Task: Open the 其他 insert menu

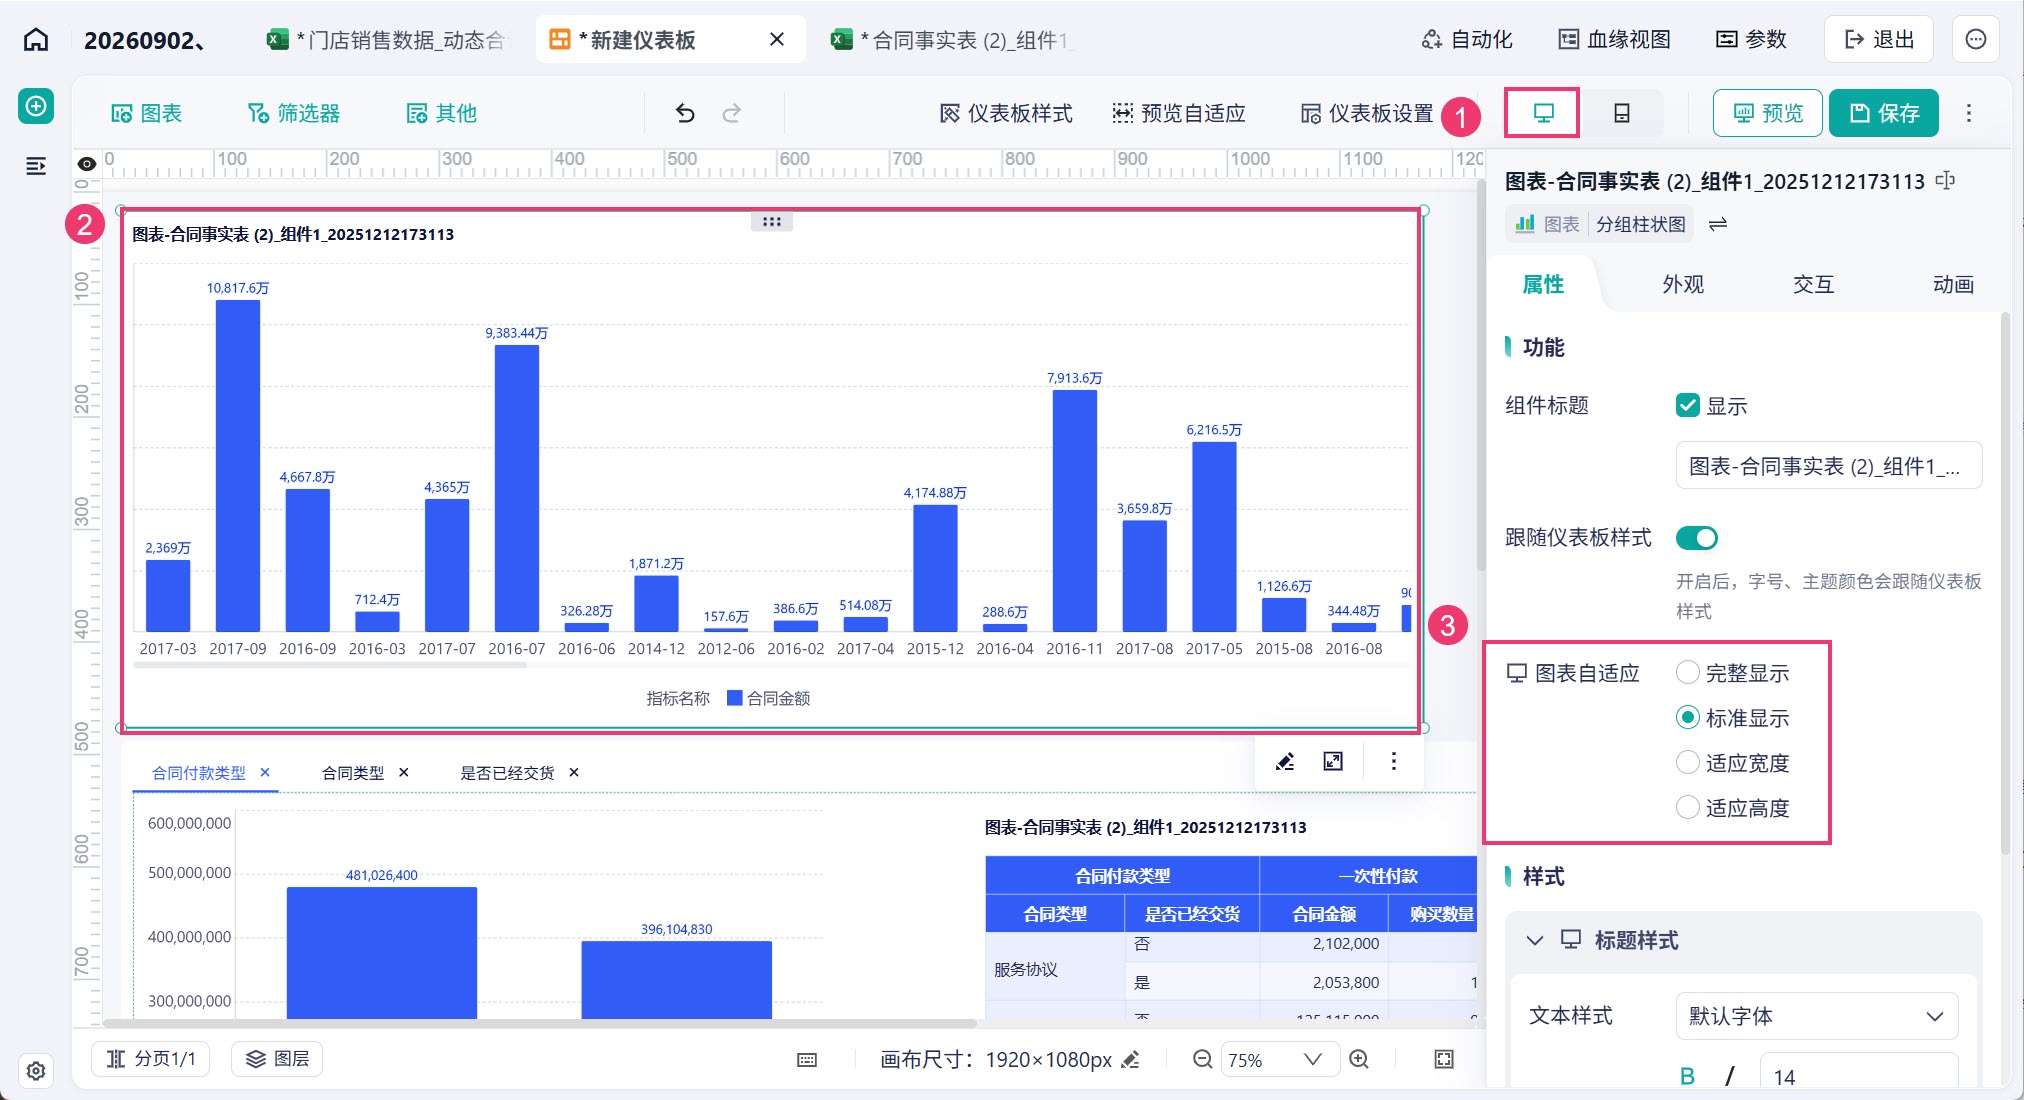Action: coord(442,113)
